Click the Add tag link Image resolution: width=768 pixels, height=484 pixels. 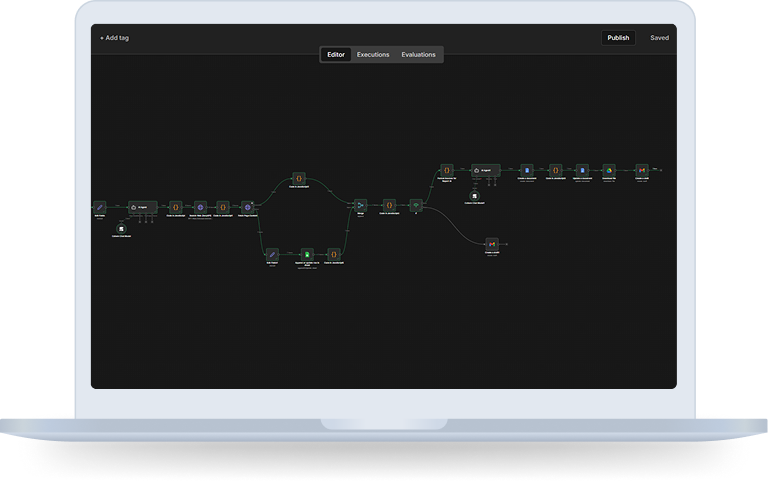114,38
